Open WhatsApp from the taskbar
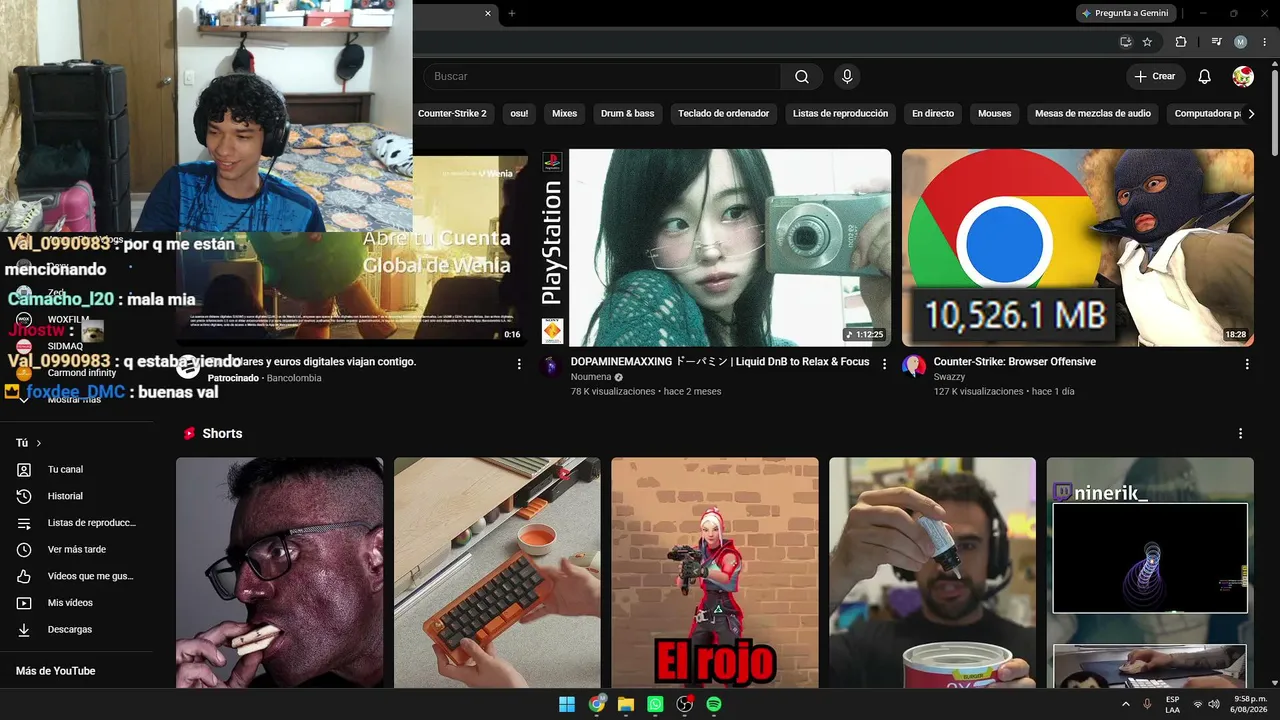The height and width of the screenshot is (720, 1280). [x=655, y=704]
